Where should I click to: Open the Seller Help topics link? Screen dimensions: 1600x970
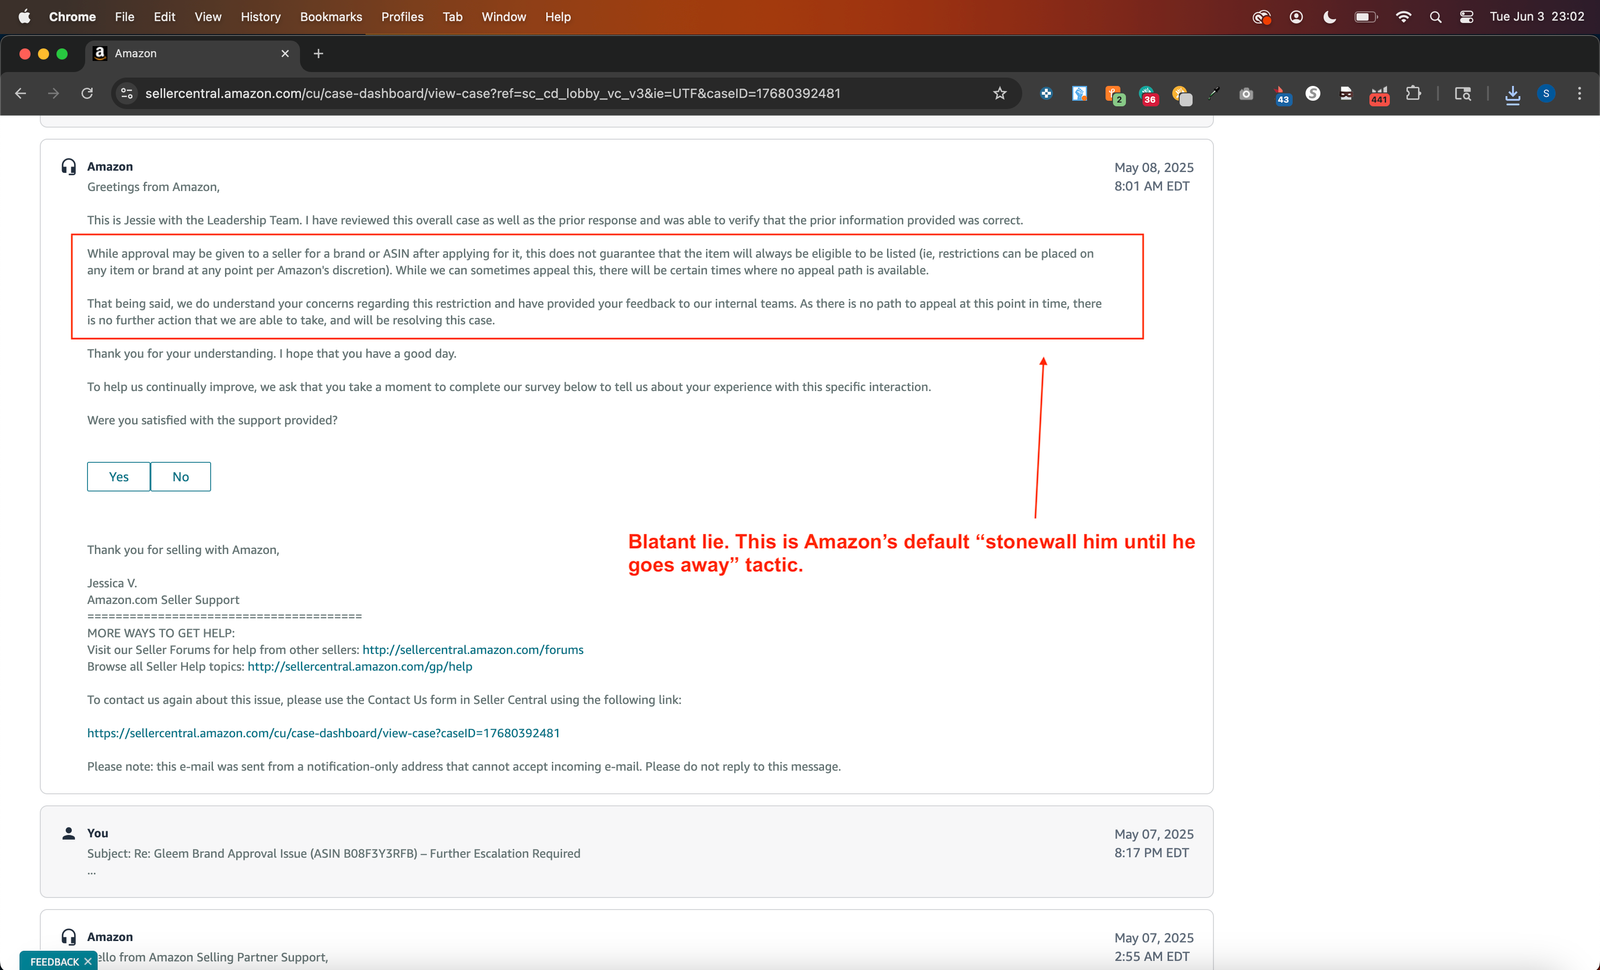[x=360, y=667]
